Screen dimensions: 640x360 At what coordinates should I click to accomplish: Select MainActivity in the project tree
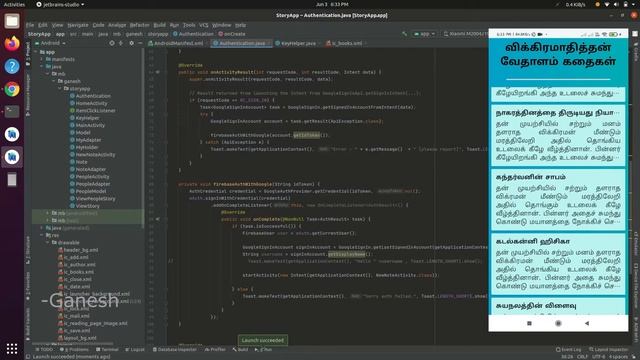coord(90,125)
